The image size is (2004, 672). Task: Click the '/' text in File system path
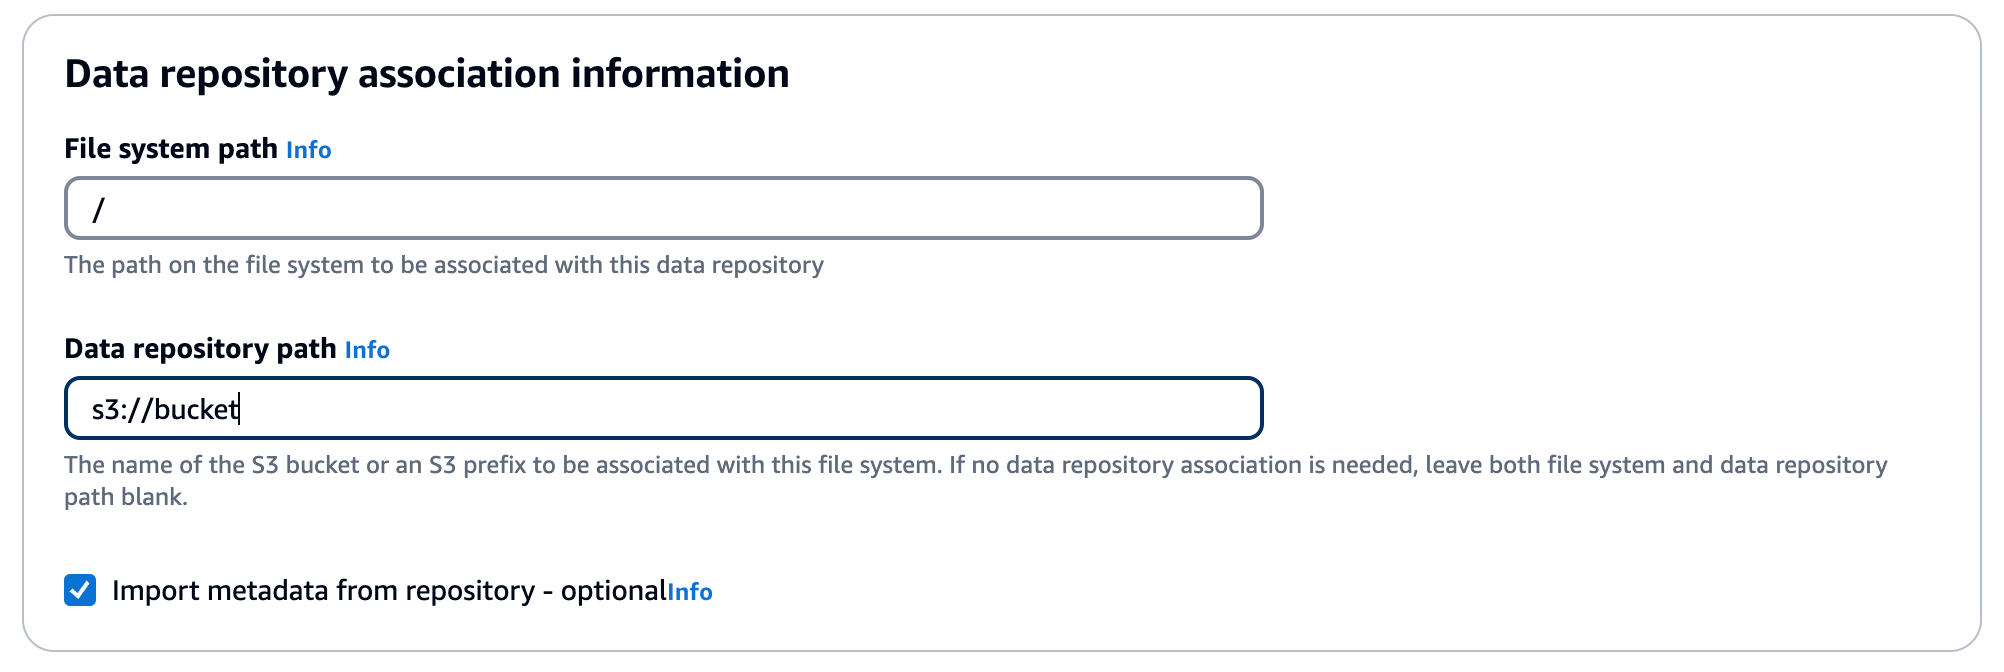pyautogui.click(x=98, y=209)
